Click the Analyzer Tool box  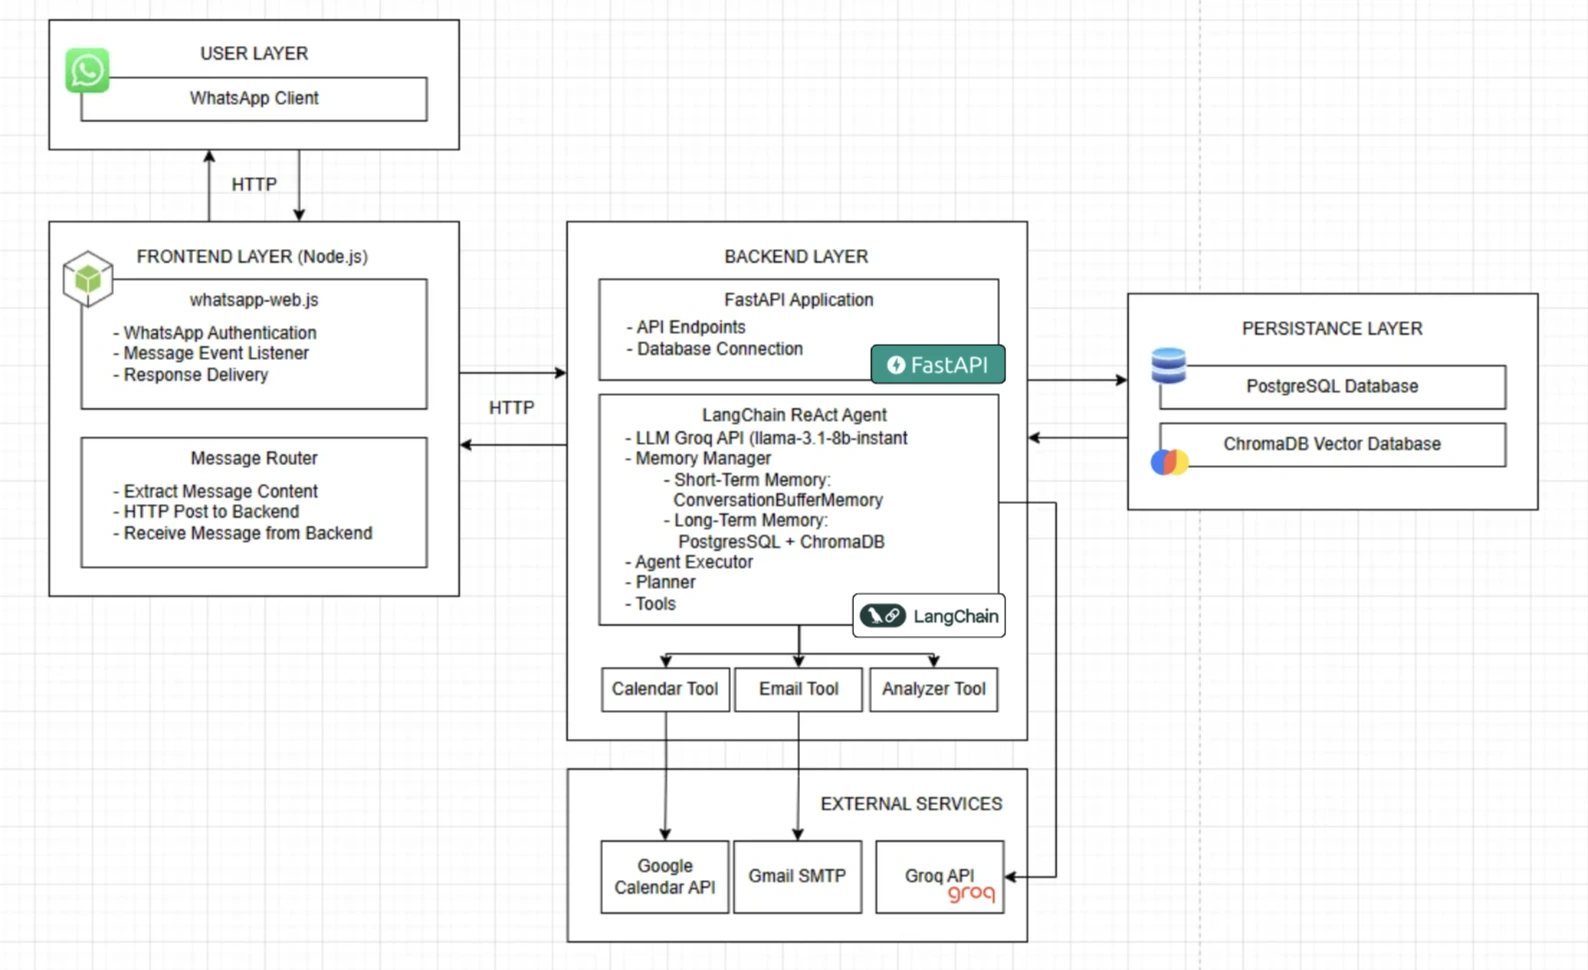click(933, 689)
